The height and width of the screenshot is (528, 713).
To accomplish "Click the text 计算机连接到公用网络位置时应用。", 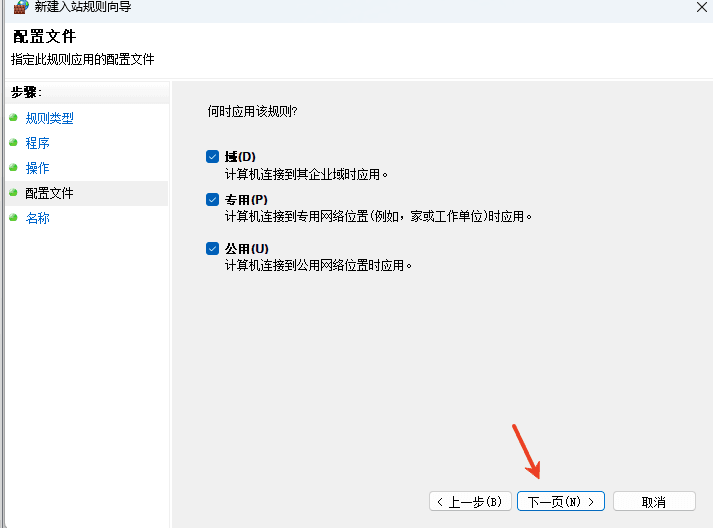I will 318,265.
